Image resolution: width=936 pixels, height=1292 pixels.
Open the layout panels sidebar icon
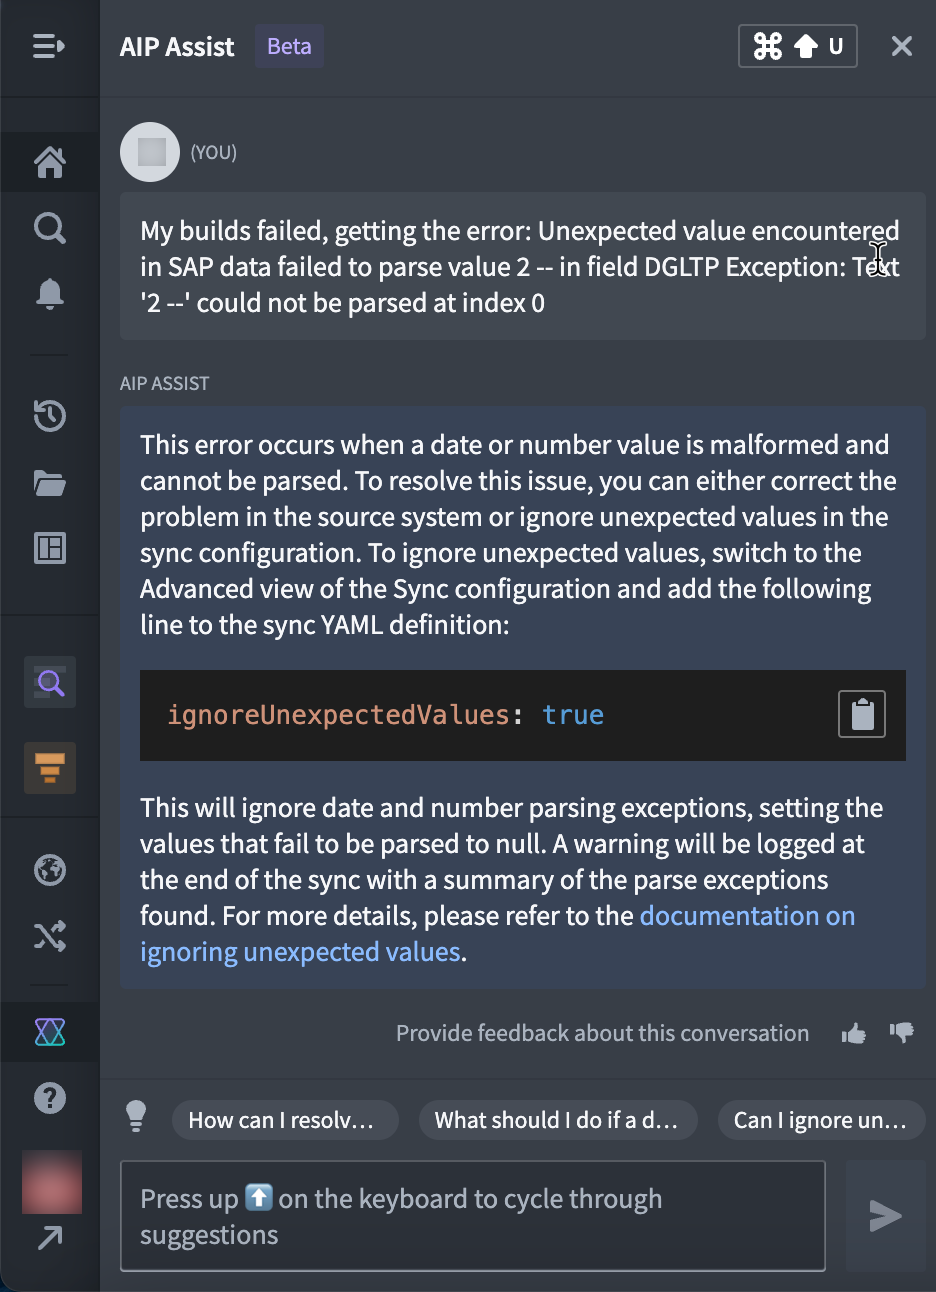click(x=49, y=548)
